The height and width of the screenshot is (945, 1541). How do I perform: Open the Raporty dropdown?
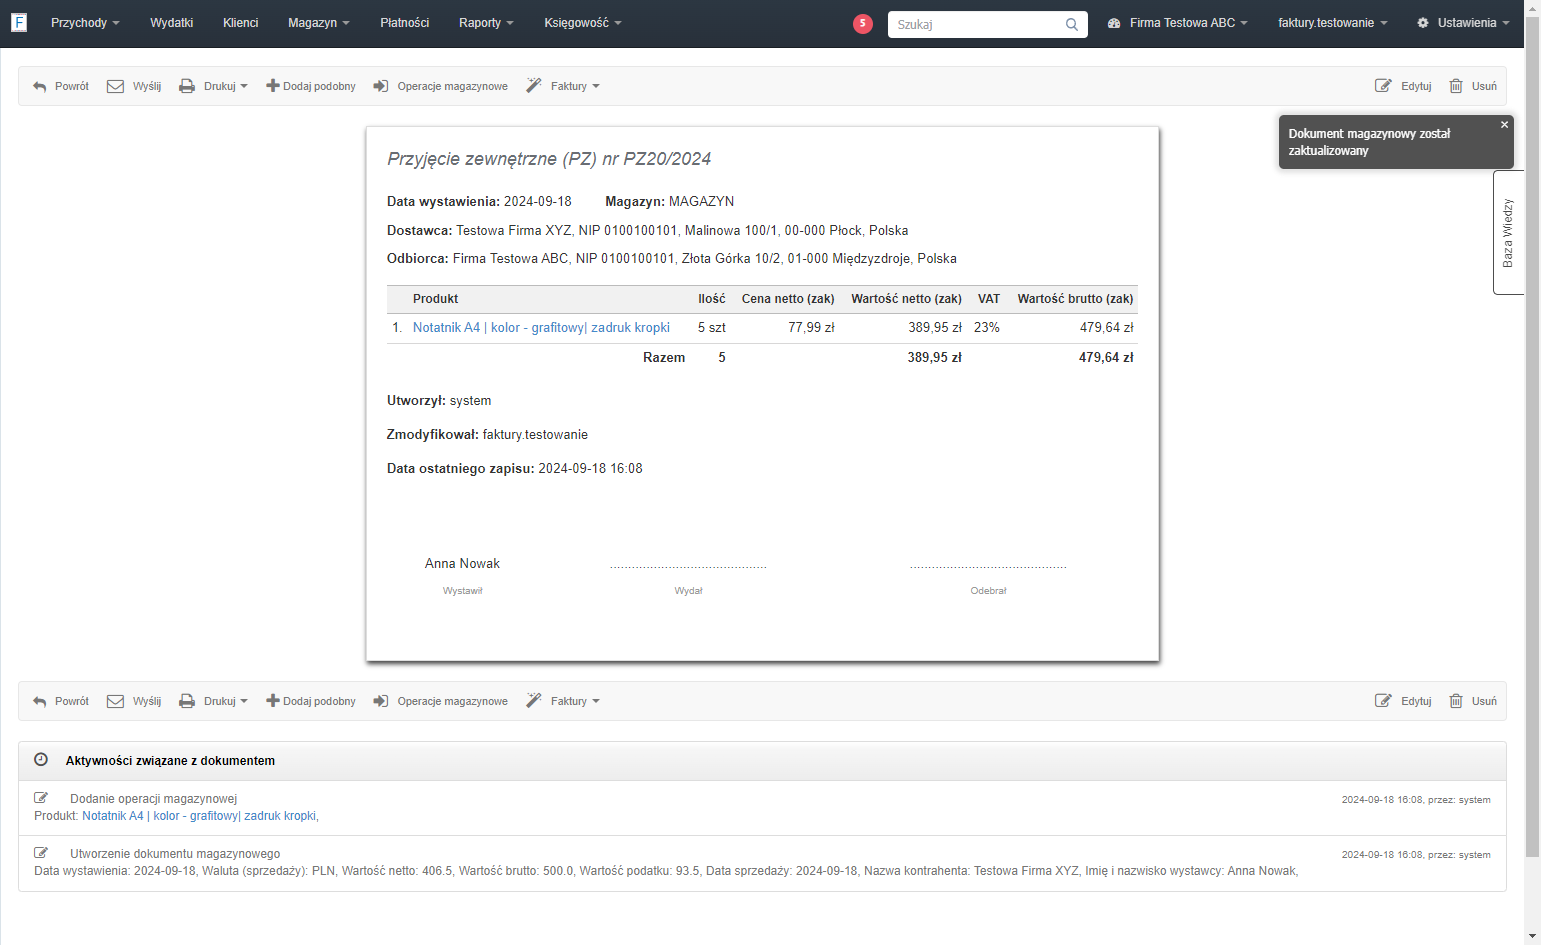[486, 23]
